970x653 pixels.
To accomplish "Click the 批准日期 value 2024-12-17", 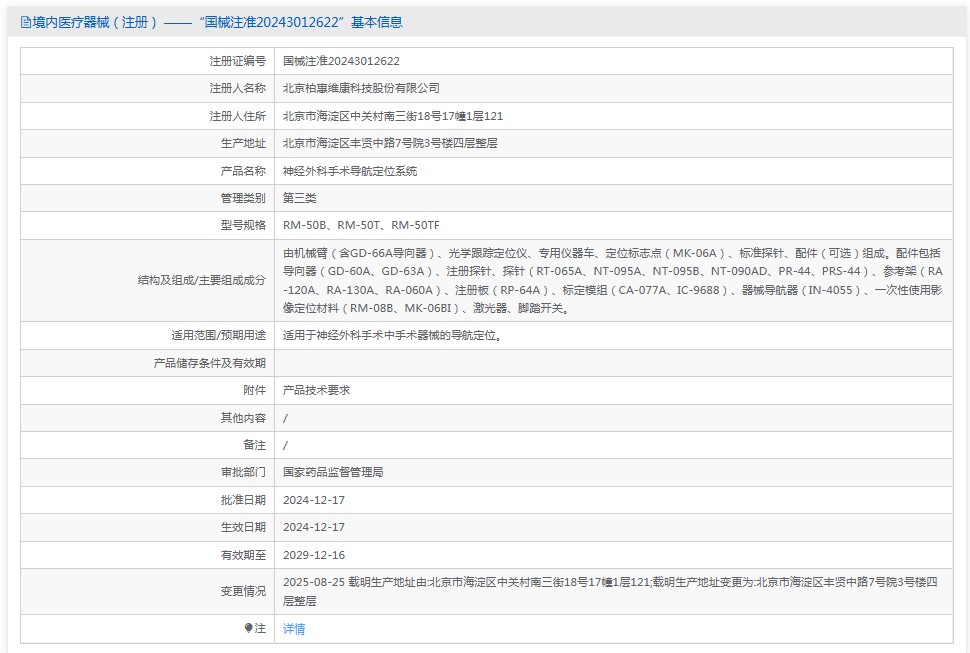I will point(314,499).
